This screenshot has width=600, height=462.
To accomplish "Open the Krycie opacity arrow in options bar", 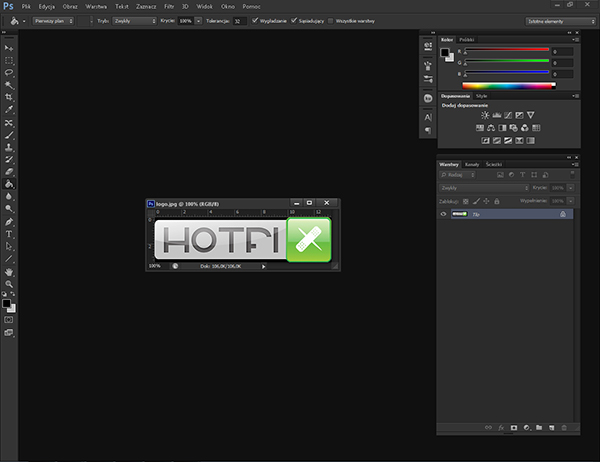I will tap(199, 21).
